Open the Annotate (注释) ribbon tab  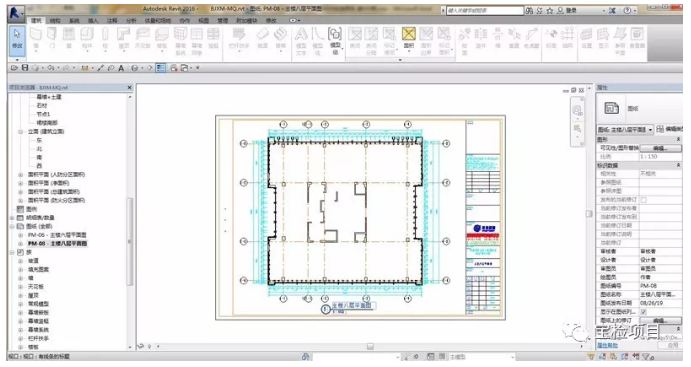(x=112, y=20)
